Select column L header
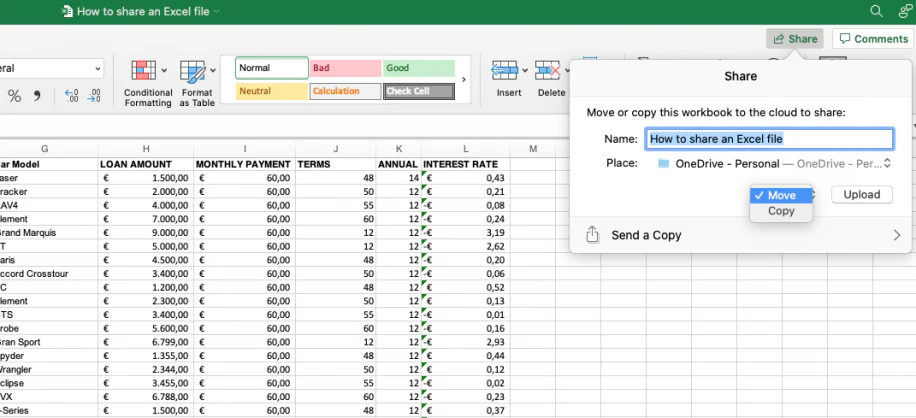 466,149
